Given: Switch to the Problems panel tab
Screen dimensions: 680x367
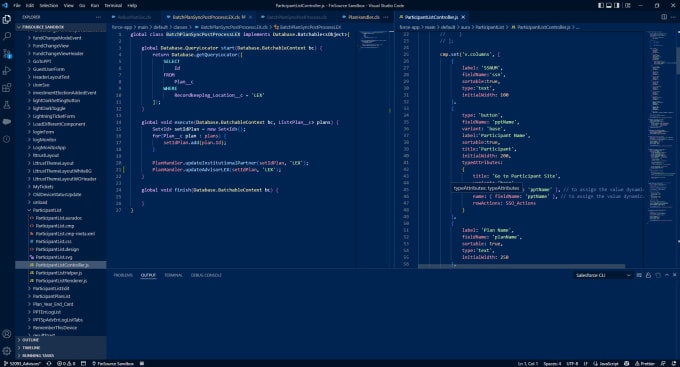Looking at the screenshot, I should pyautogui.click(x=123, y=275).
